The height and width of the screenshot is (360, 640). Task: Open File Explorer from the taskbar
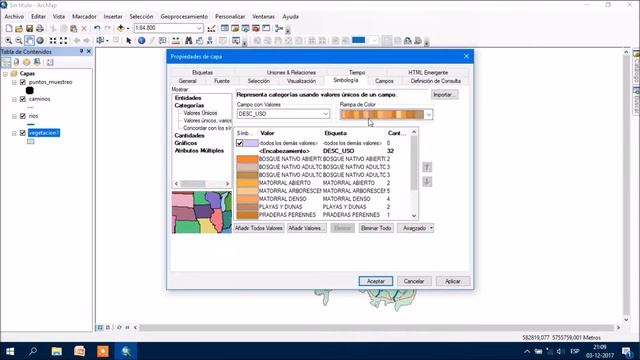pyautogui.click(x=56, y=351)
